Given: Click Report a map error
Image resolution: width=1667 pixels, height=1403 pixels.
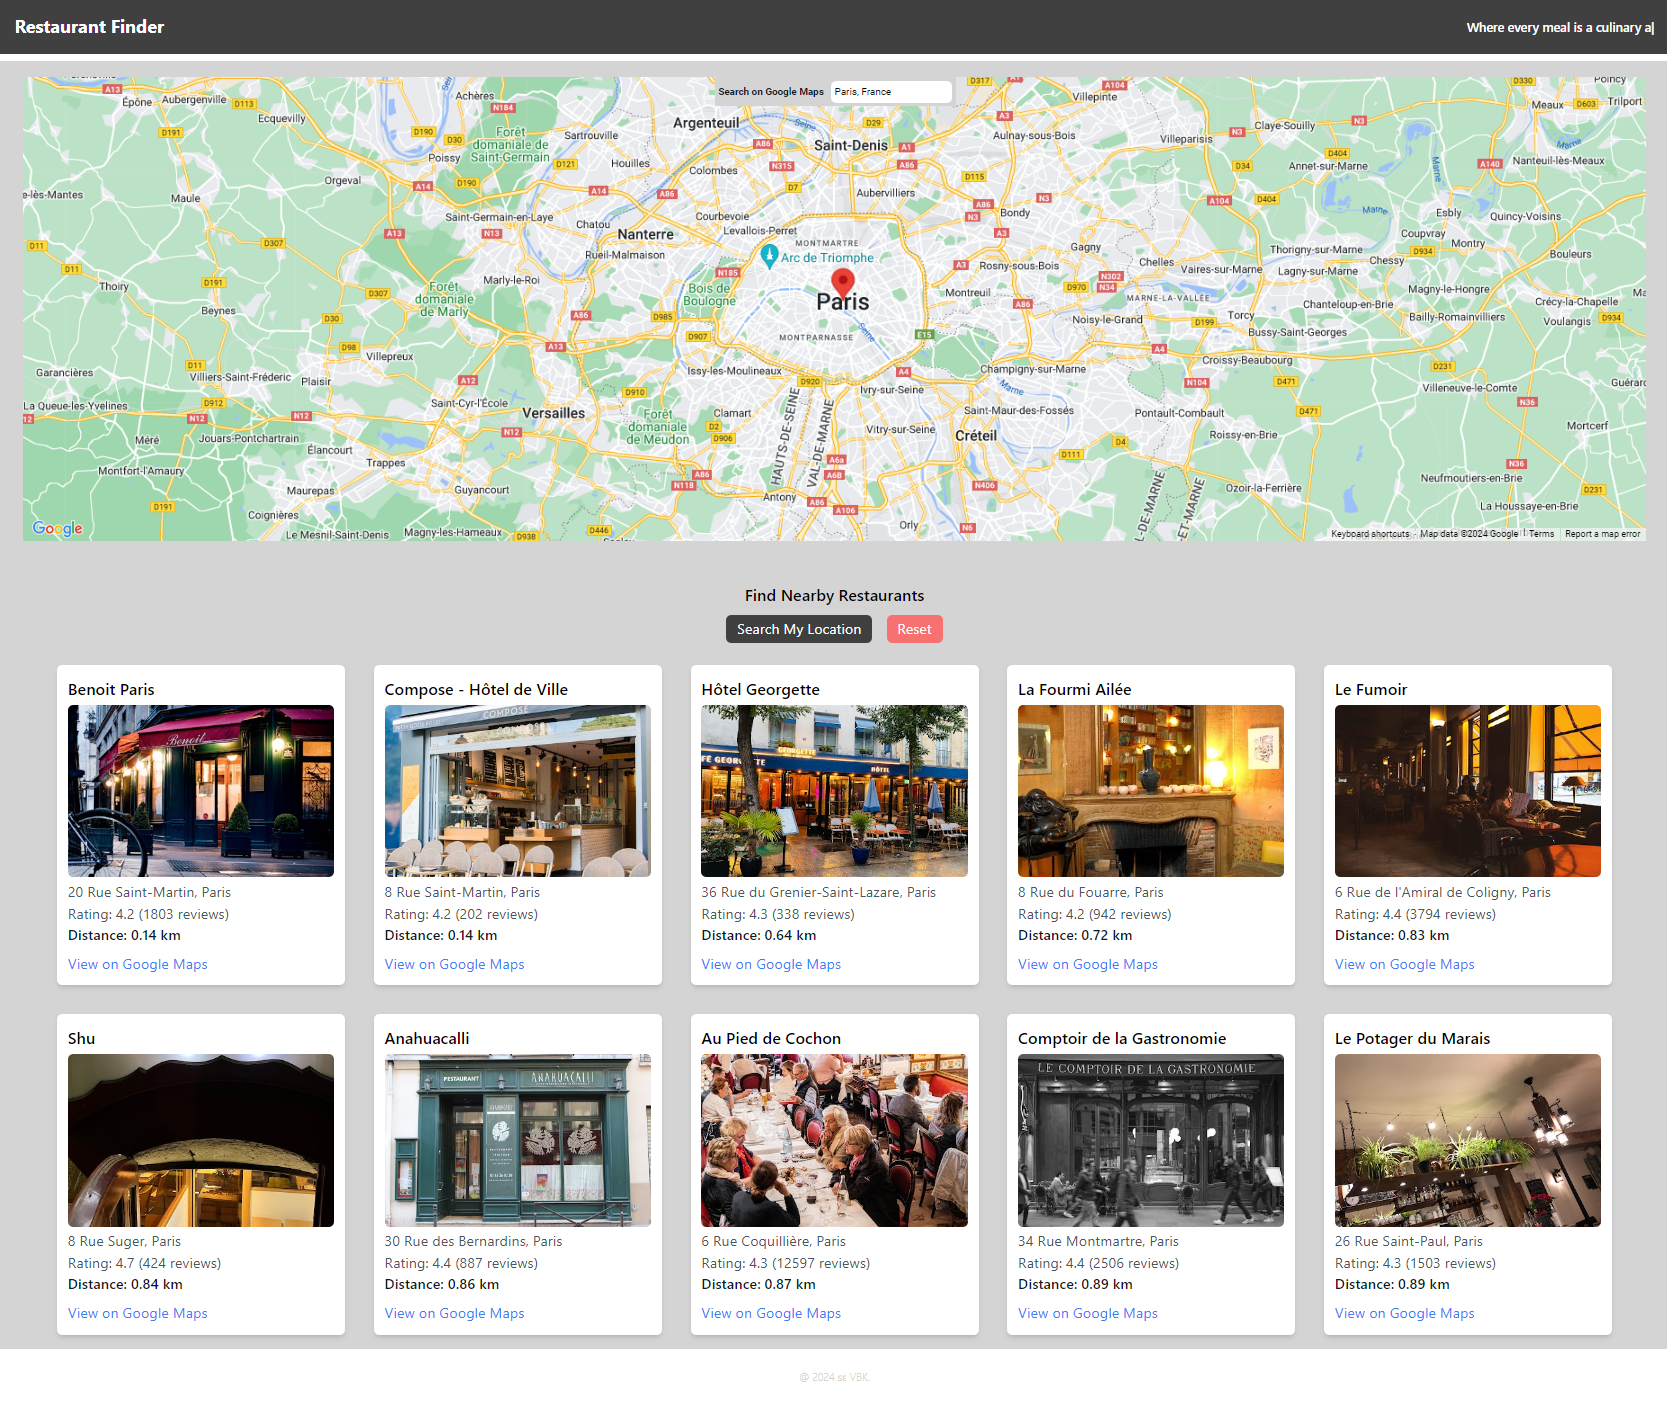Looking at the screenshot, I should pos(1602,534).
